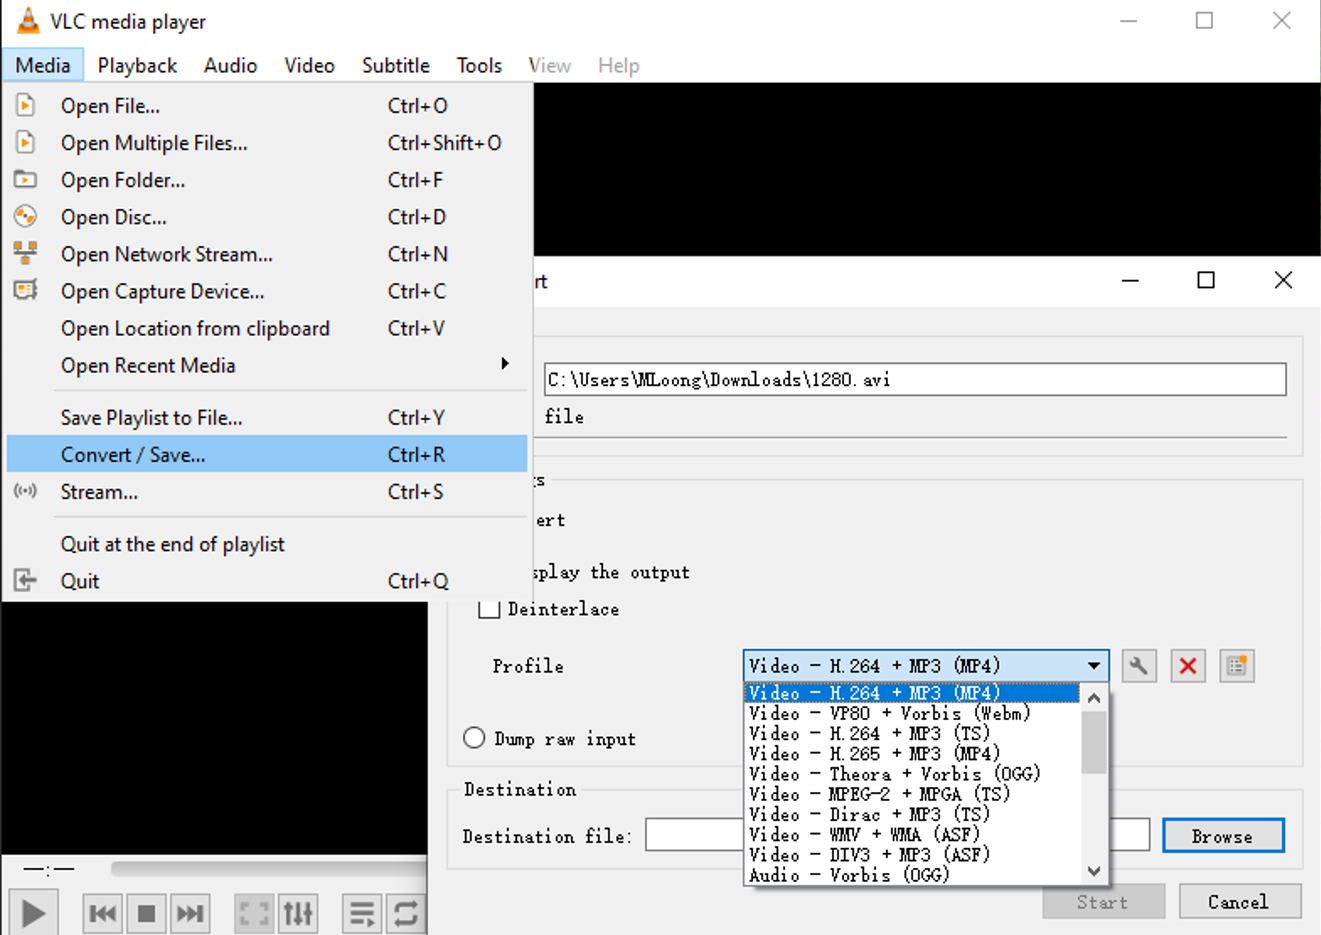Create a new profile using the document icon
The height and width of the screenshot is (935, 1321).
click(x=1237, y=665)
